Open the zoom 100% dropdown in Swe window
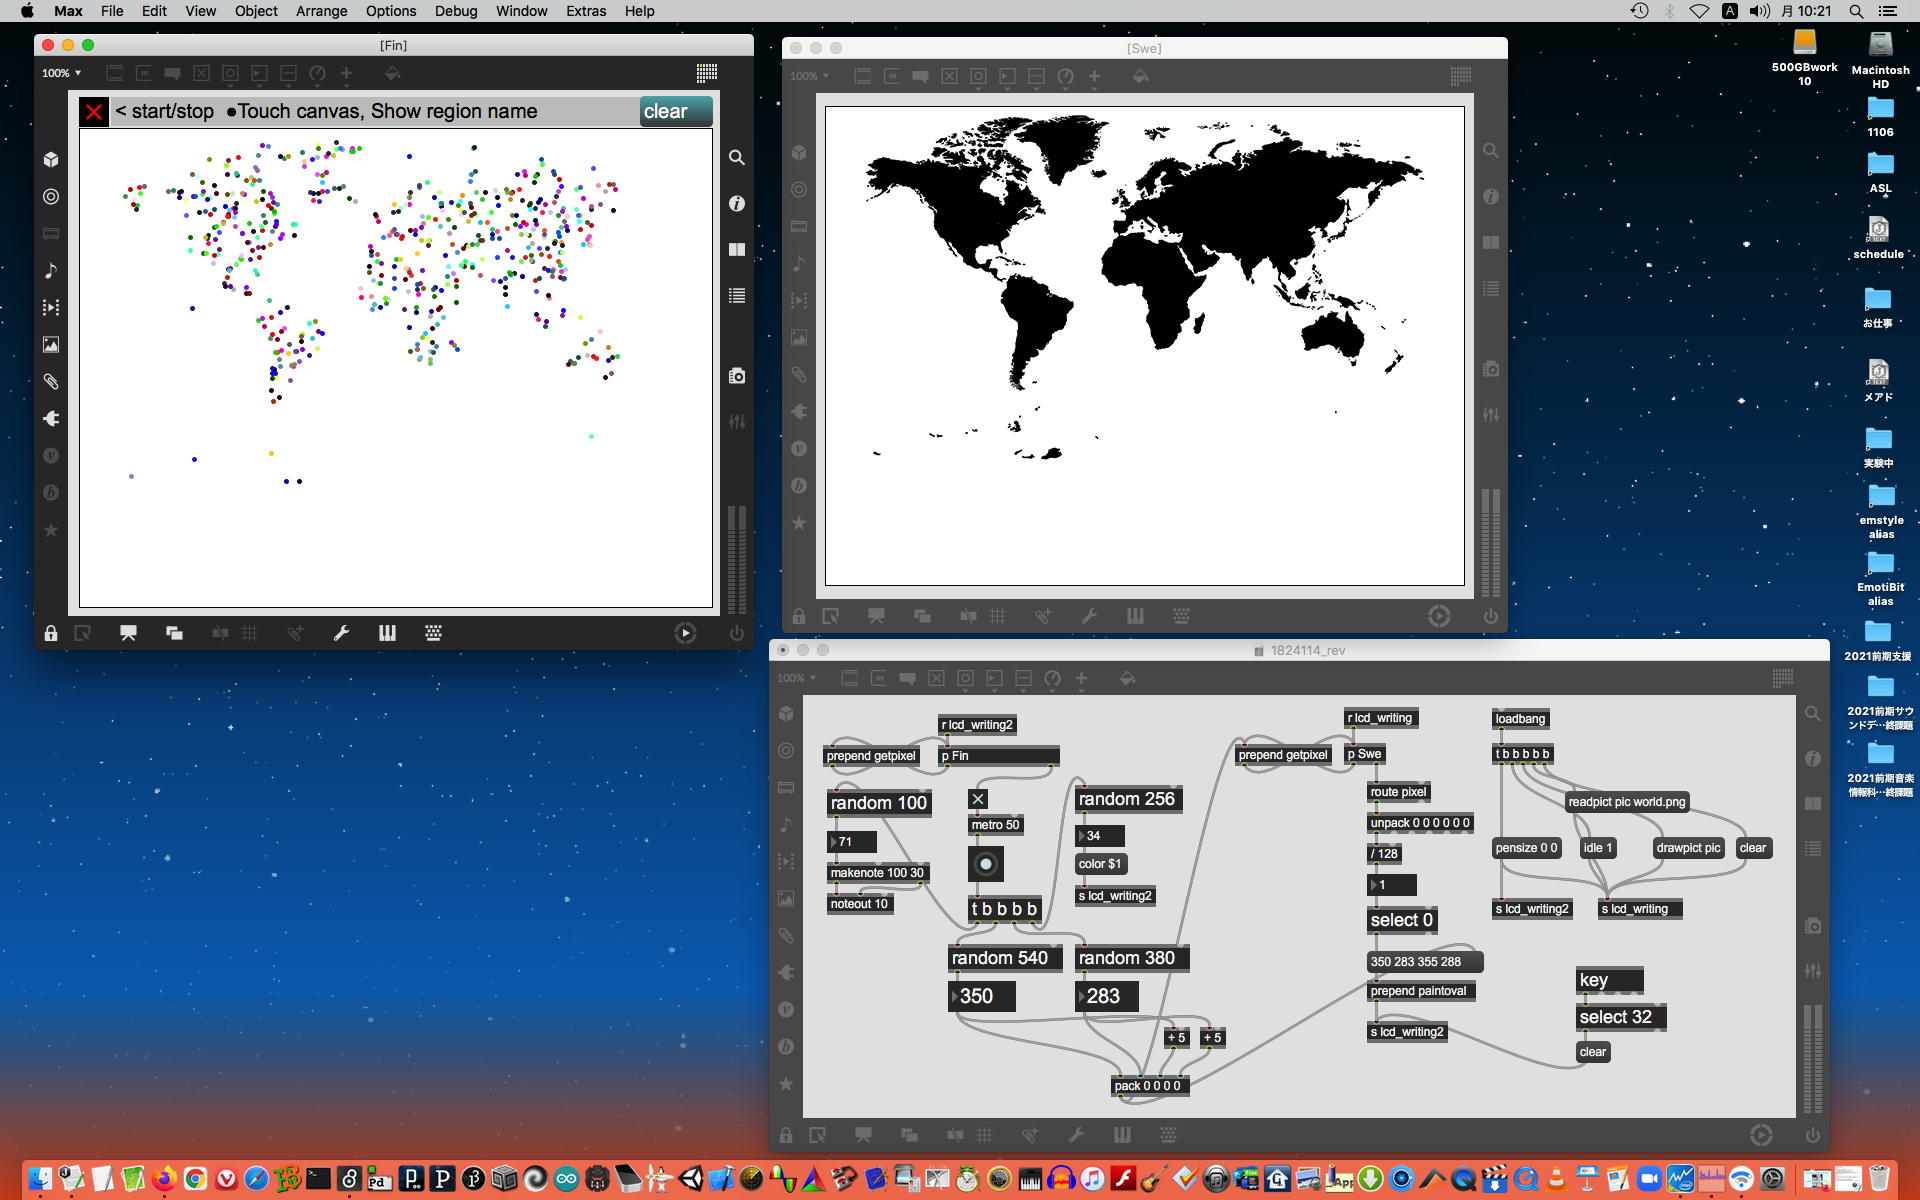 tap(809, 76)
